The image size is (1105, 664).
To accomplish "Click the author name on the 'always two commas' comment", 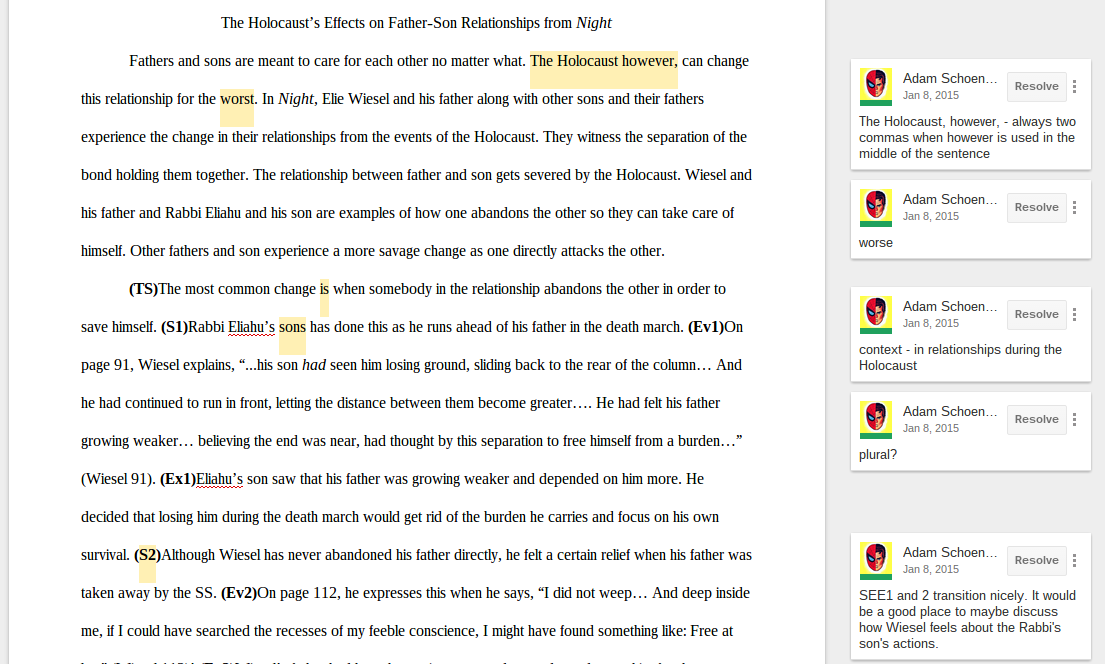I will click(950, 78).
